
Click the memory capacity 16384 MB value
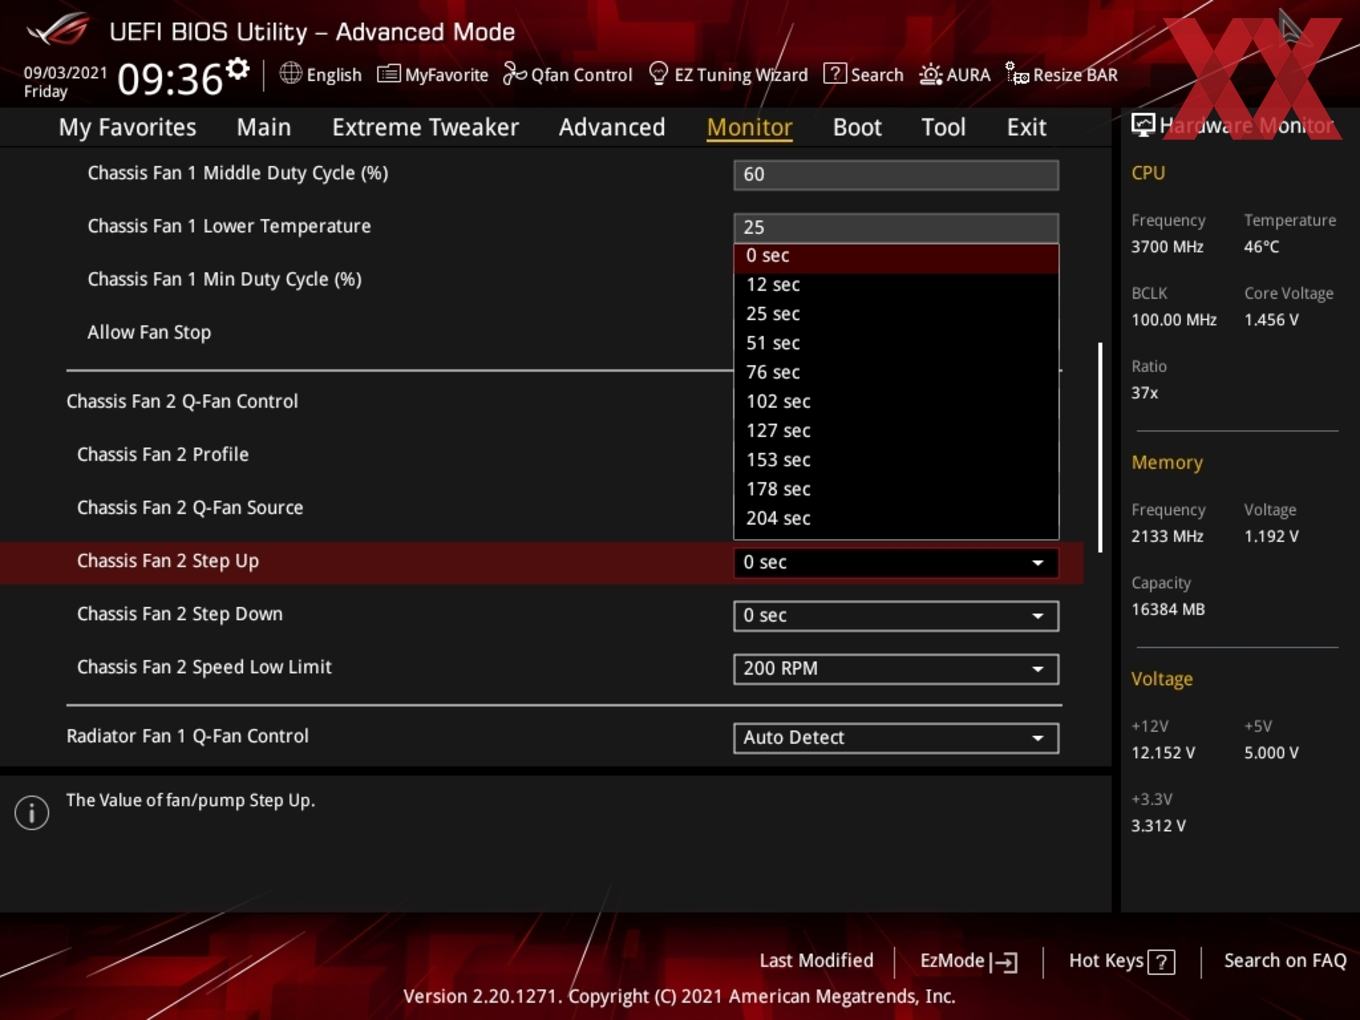click(1168, 609)
